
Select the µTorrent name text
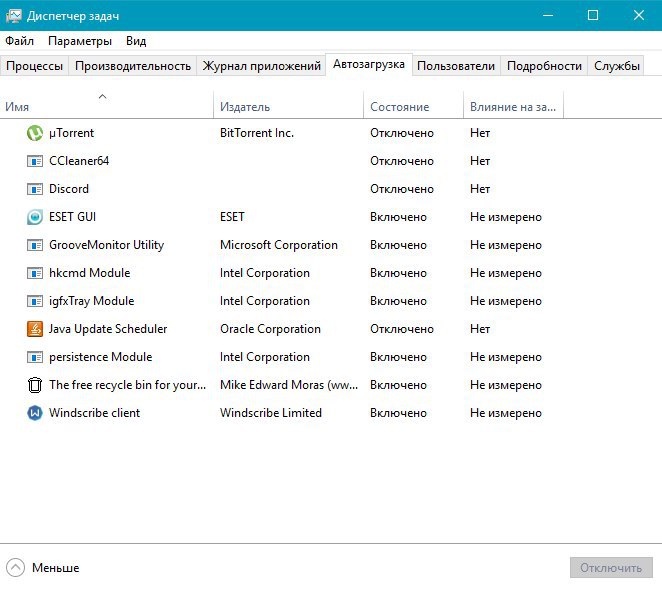71,133
